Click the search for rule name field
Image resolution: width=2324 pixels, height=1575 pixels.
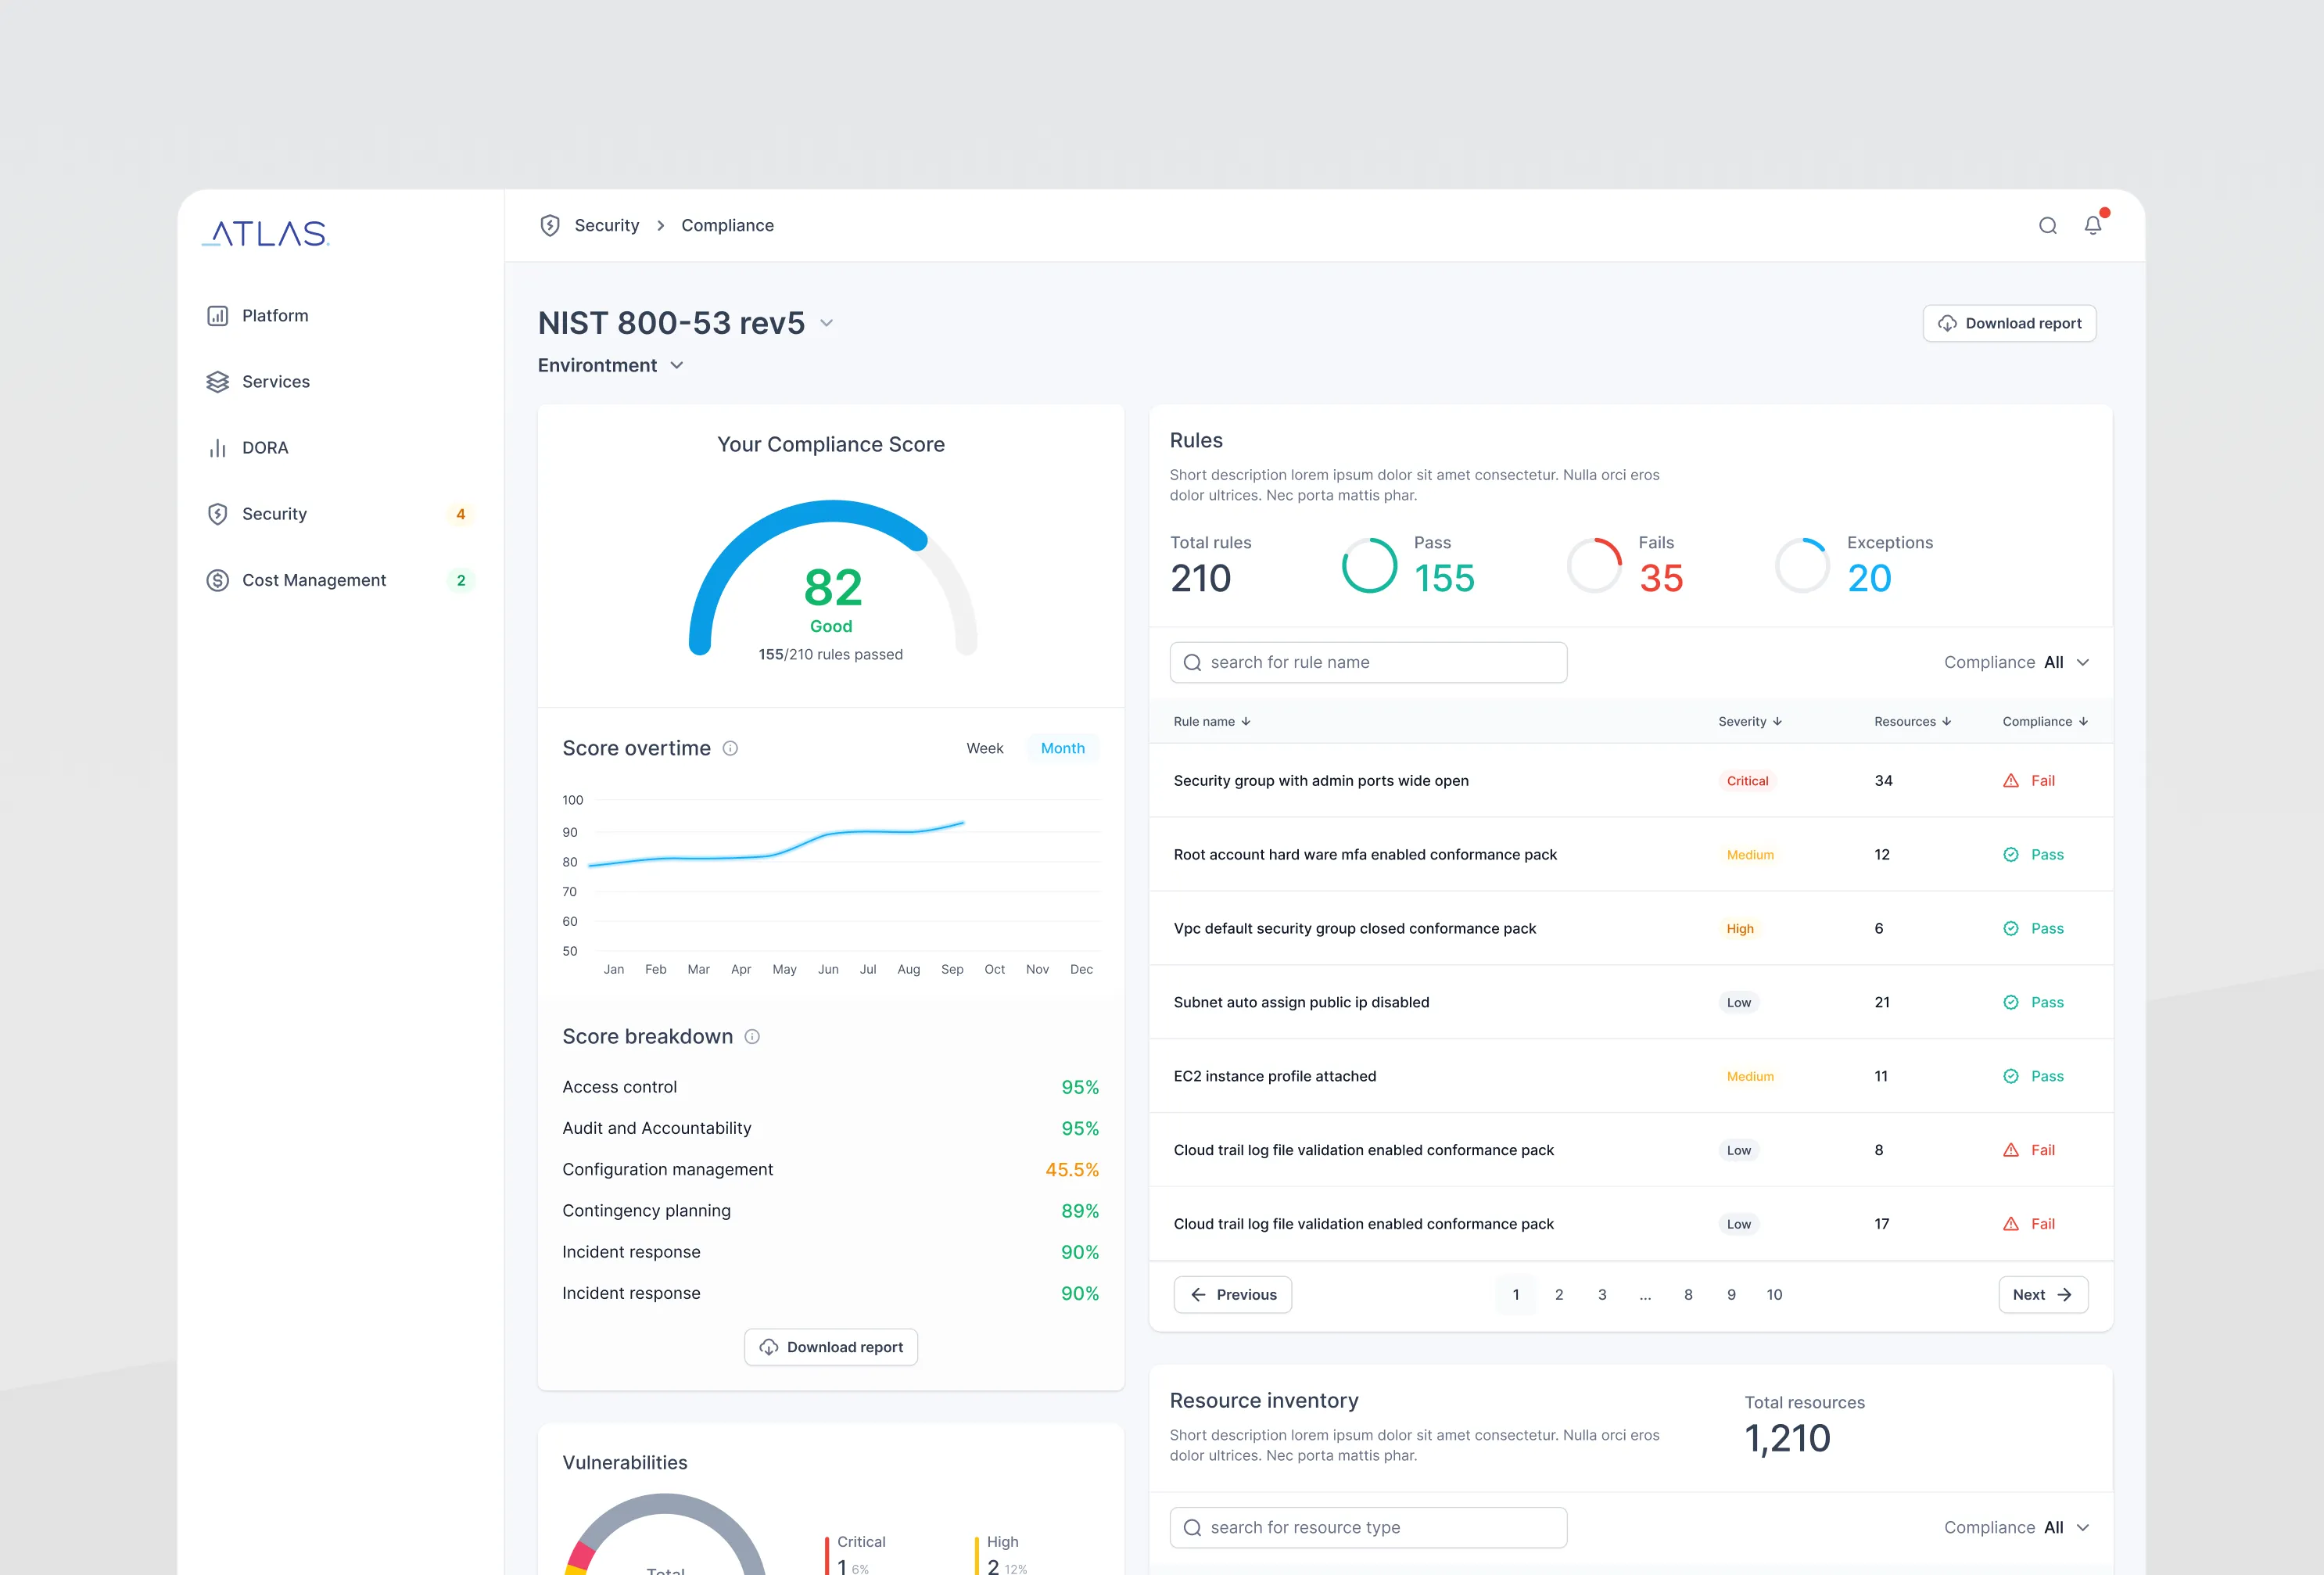(1367, 663)
